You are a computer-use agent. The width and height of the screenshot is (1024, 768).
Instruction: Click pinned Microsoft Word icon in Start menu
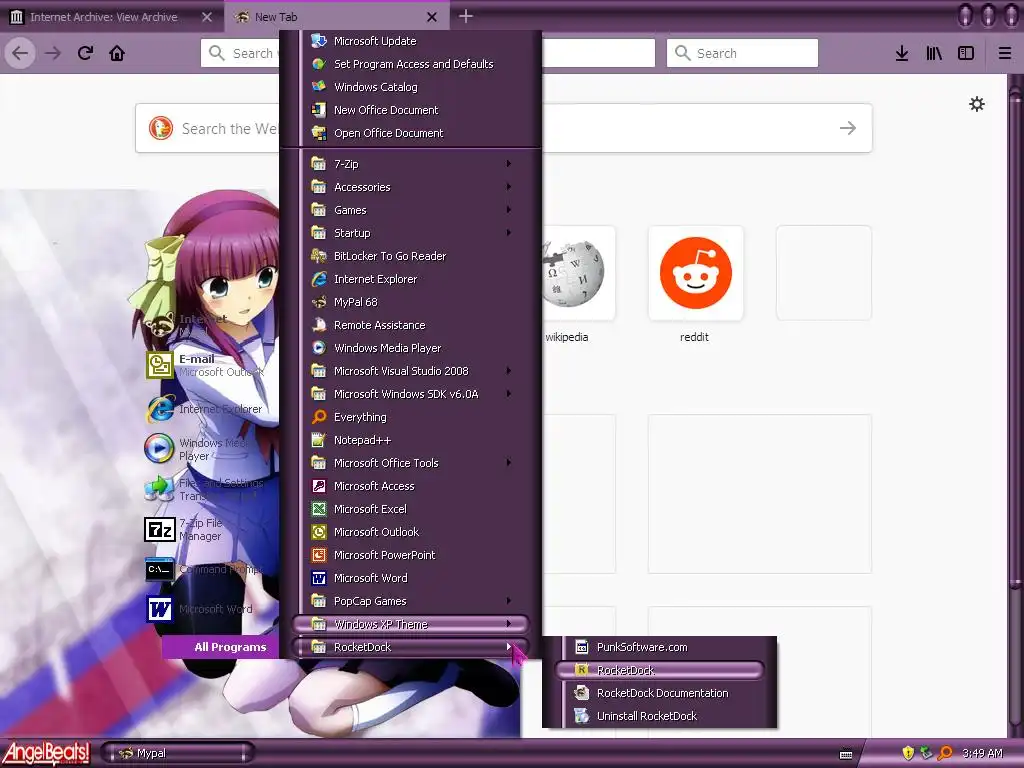159,609
